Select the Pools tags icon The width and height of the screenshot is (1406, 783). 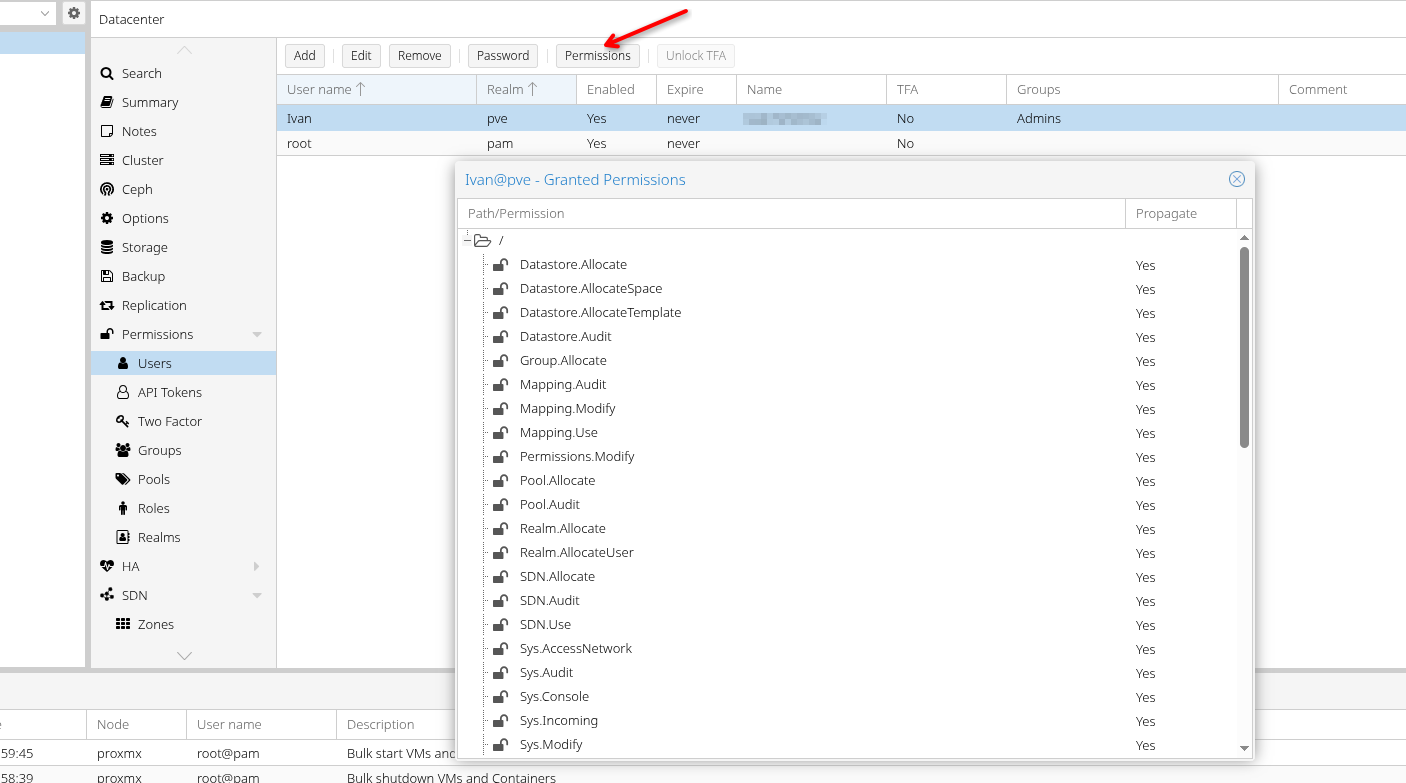(x=123, y=479)
